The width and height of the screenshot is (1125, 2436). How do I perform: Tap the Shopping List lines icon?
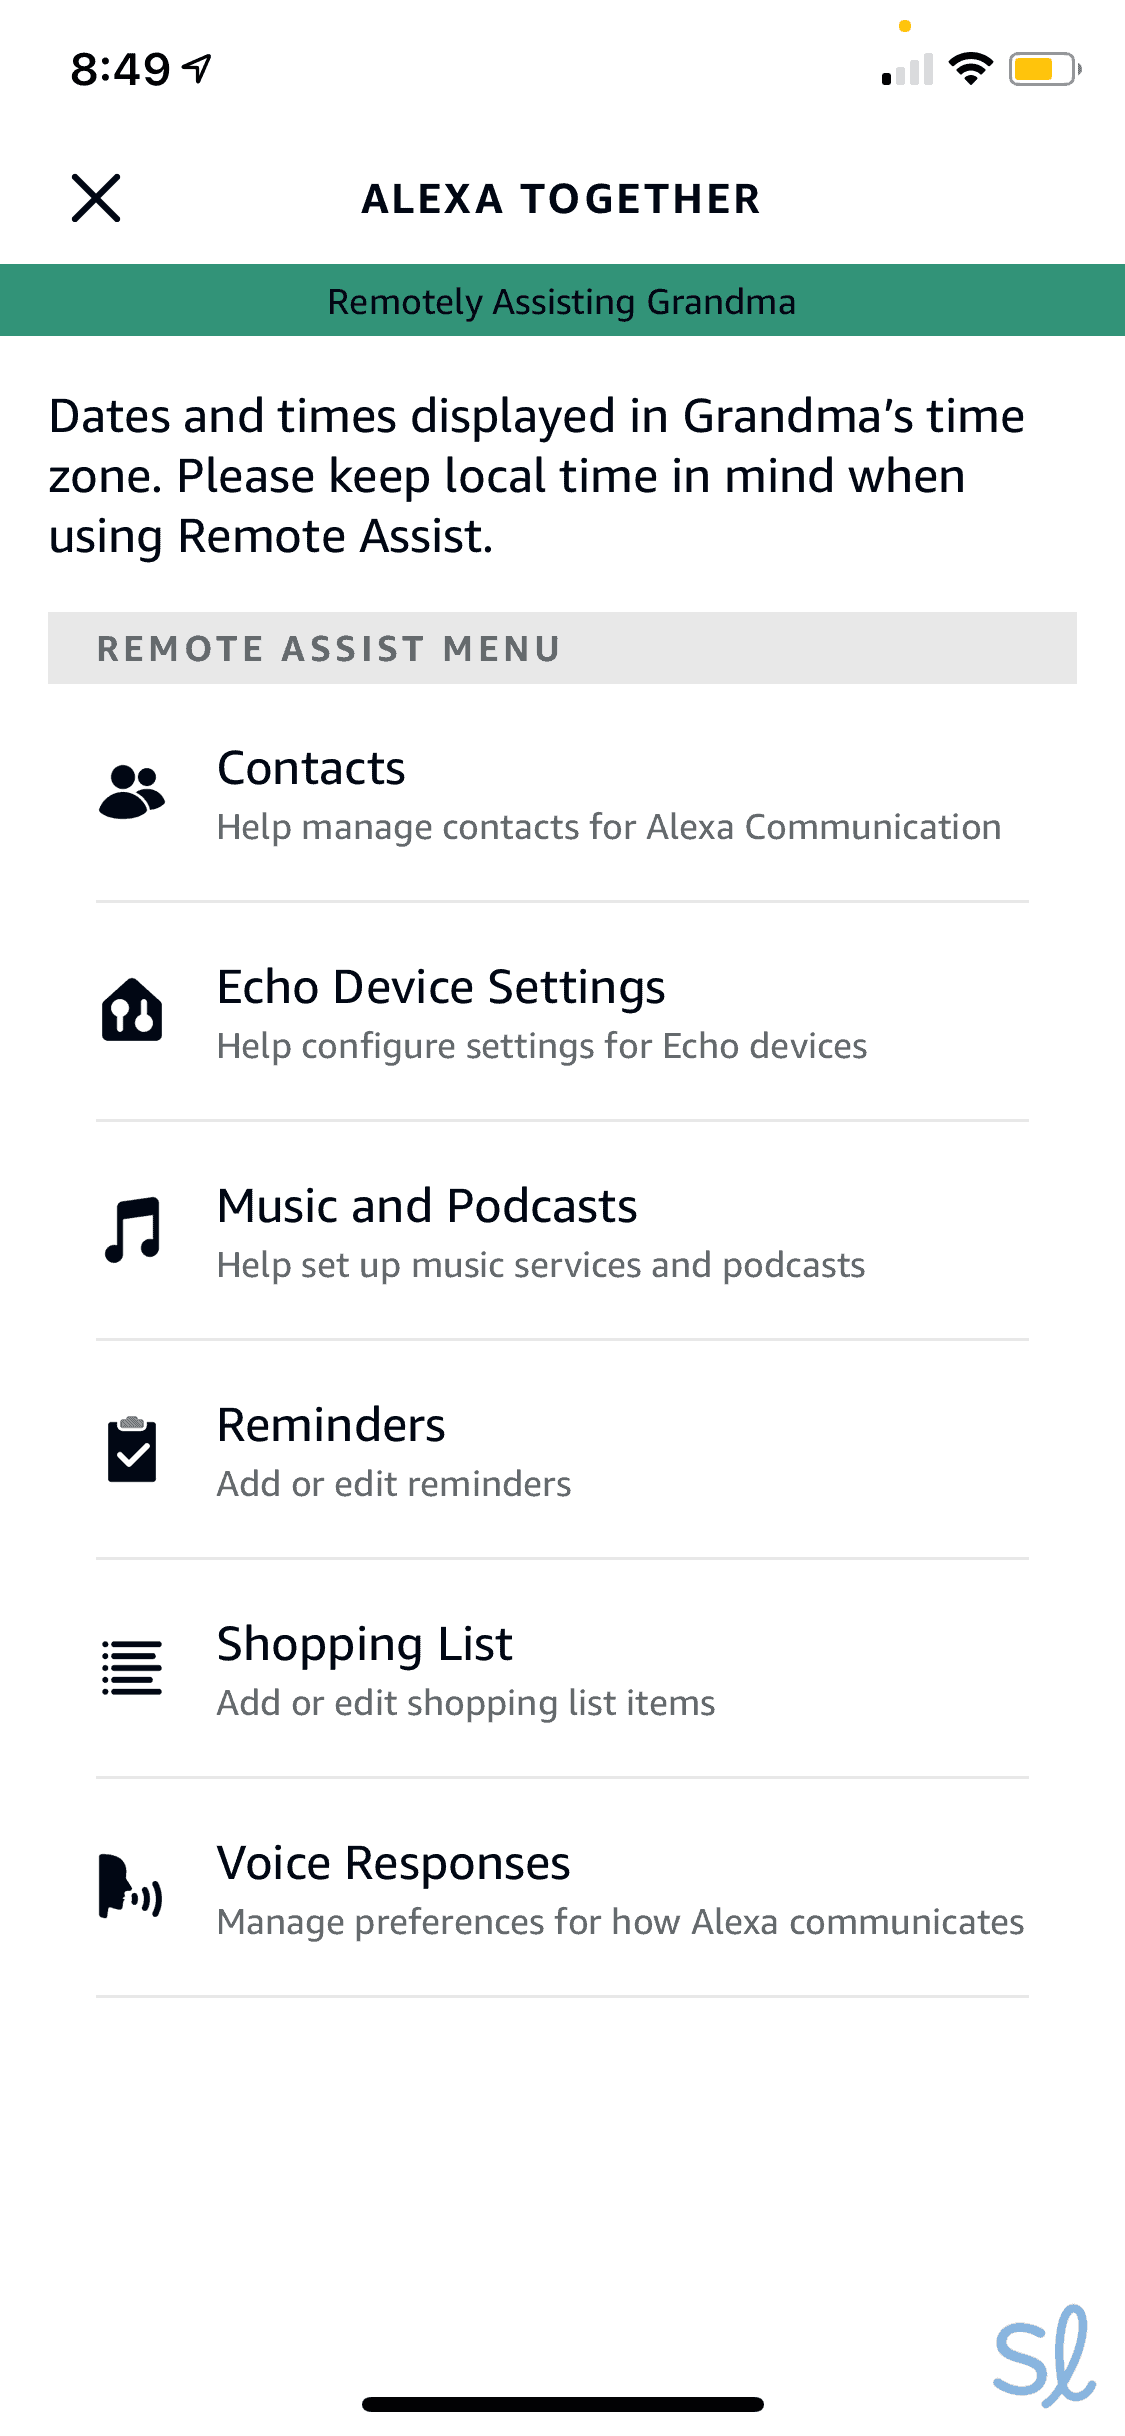132,1668
